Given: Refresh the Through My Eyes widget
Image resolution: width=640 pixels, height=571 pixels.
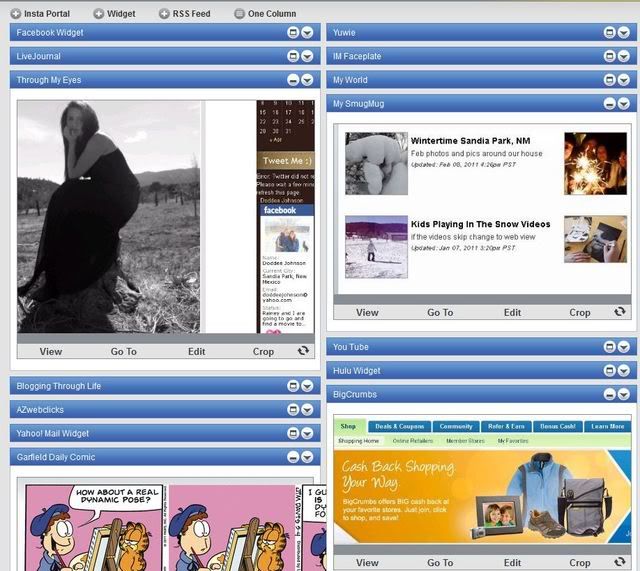Looking at the screenshot, I should pos(303,351).
